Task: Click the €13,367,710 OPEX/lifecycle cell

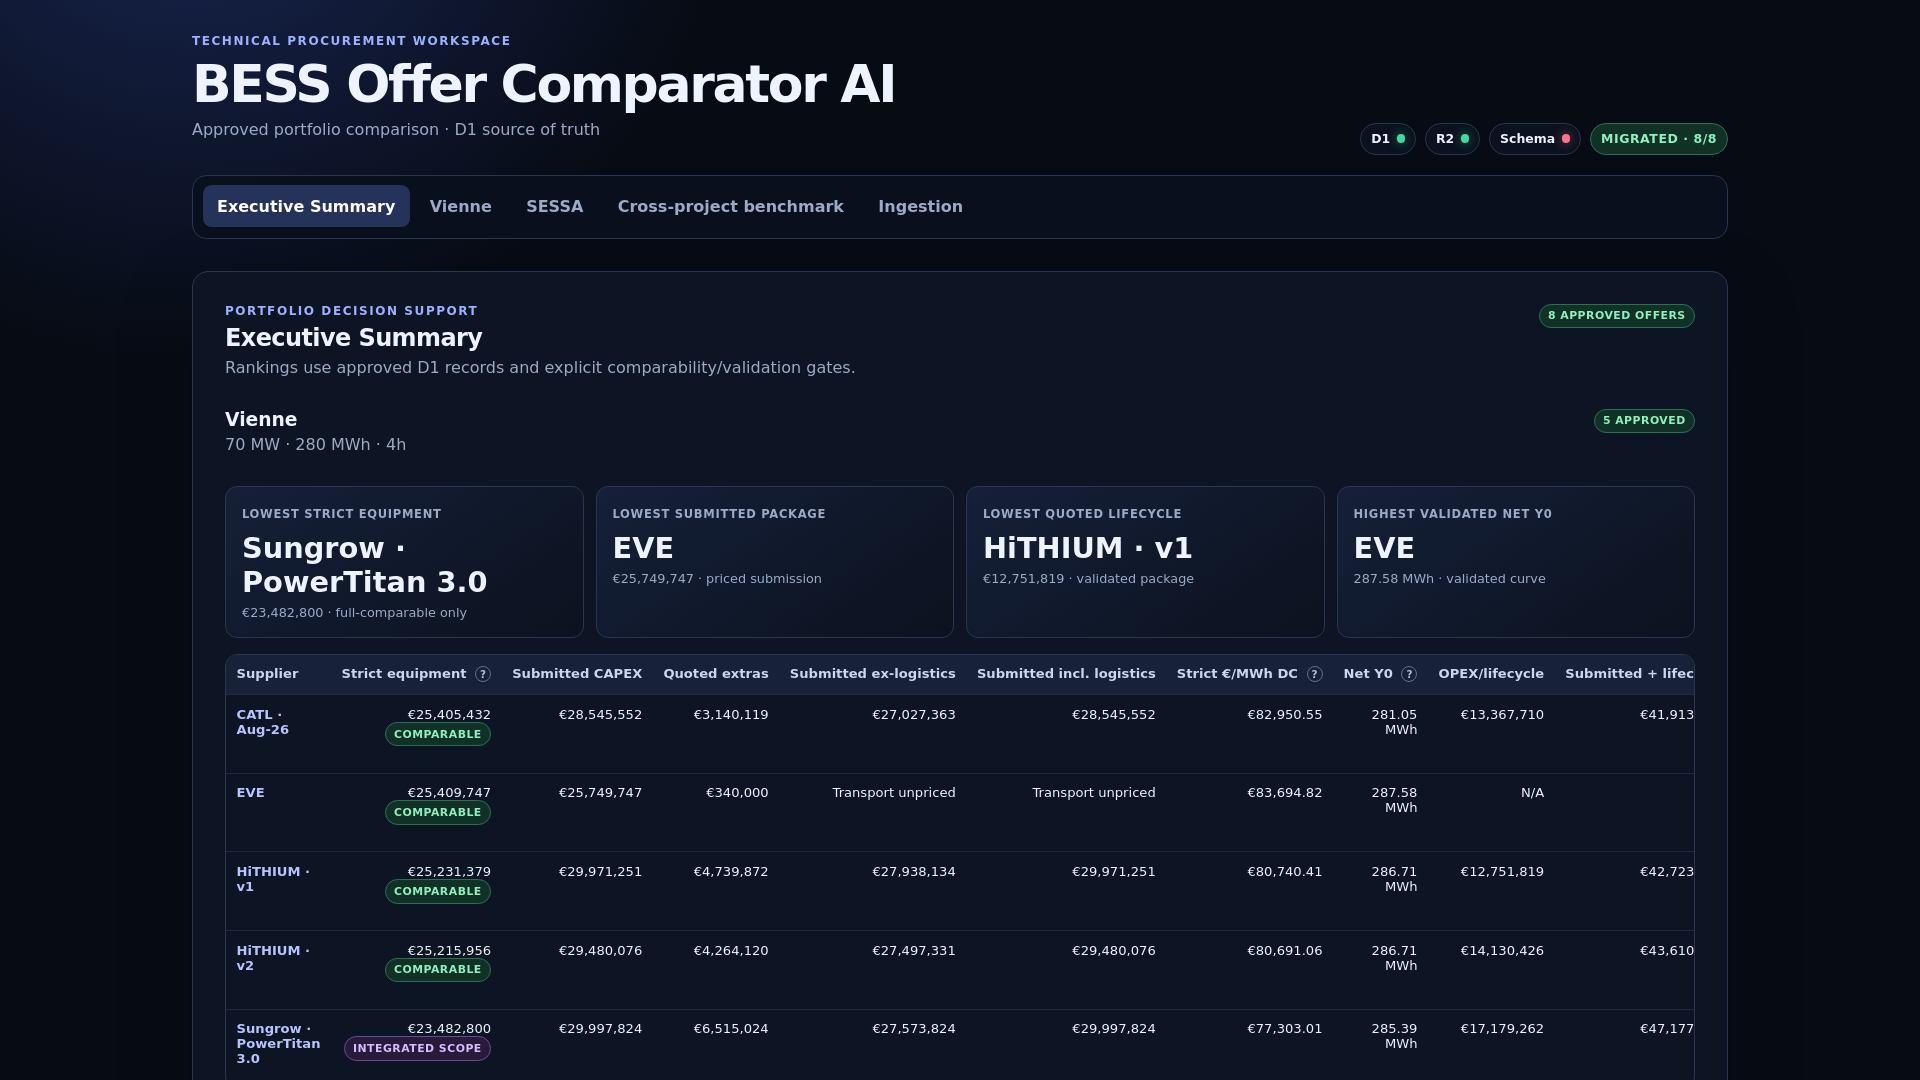Action: pos(1502,715)
